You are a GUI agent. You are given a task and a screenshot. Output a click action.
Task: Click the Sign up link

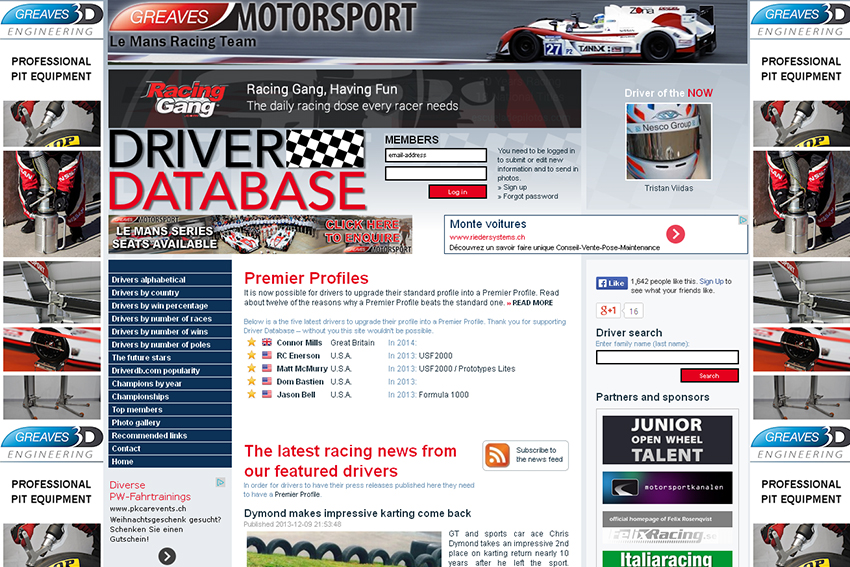click(515, 187)
